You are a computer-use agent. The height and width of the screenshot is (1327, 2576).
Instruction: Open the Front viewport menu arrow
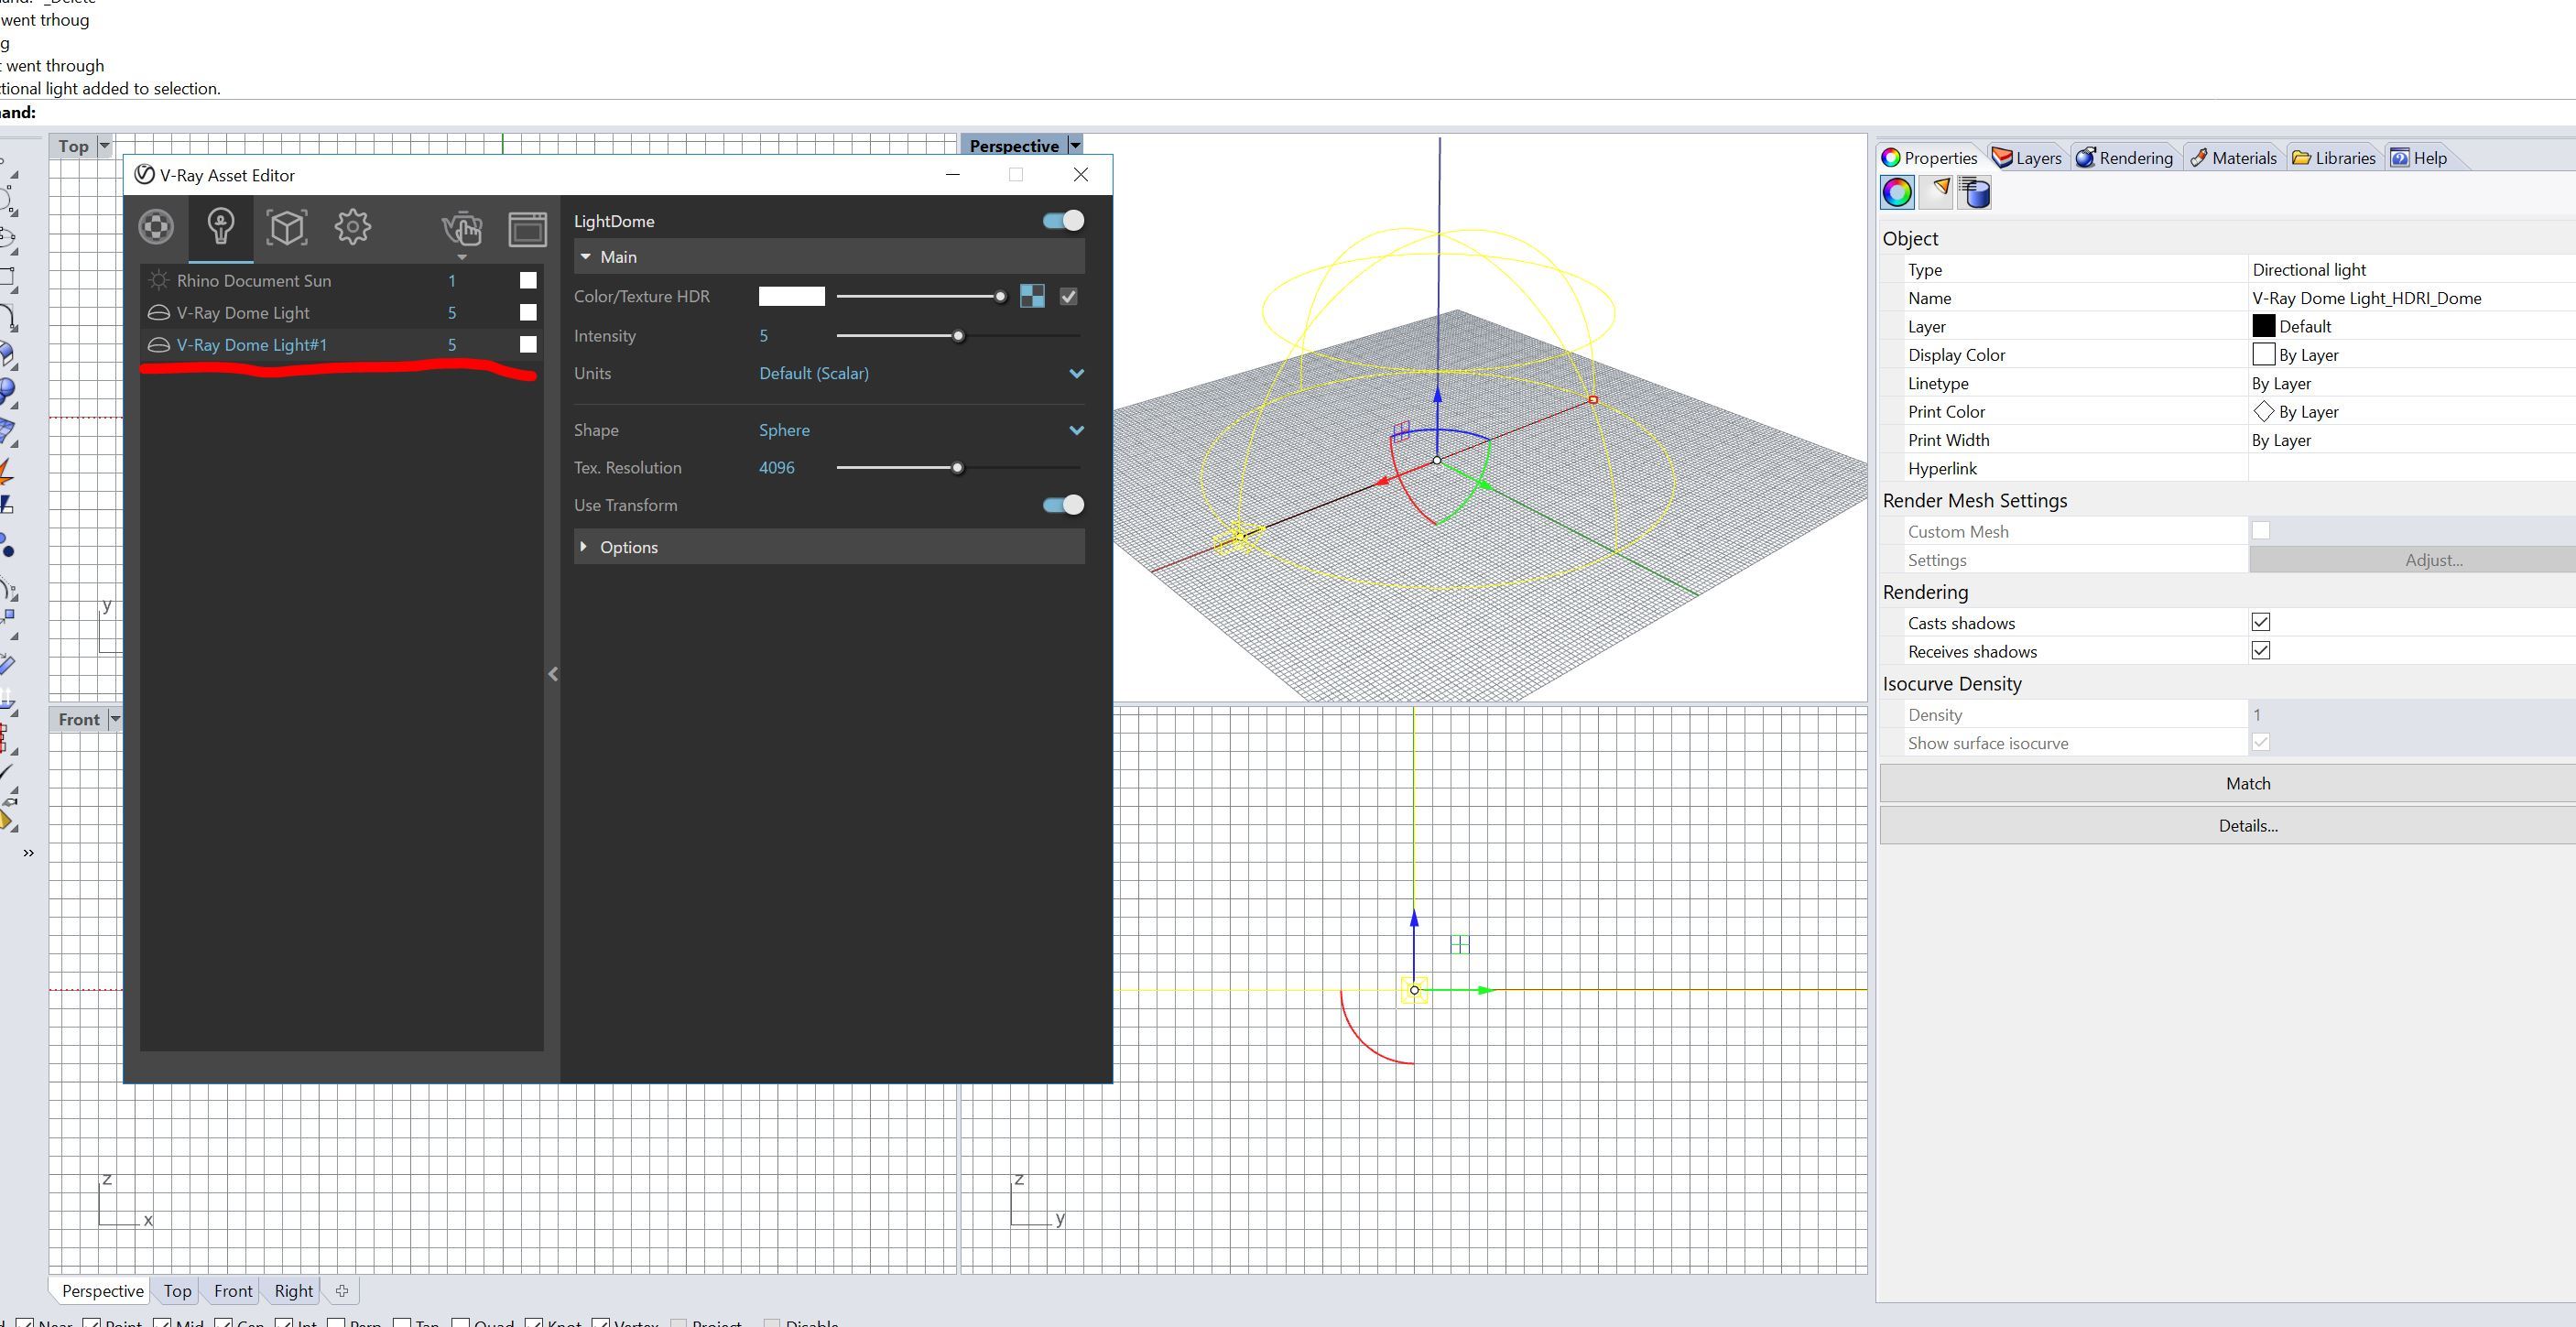pyautogui.click(x=115, y=719)
